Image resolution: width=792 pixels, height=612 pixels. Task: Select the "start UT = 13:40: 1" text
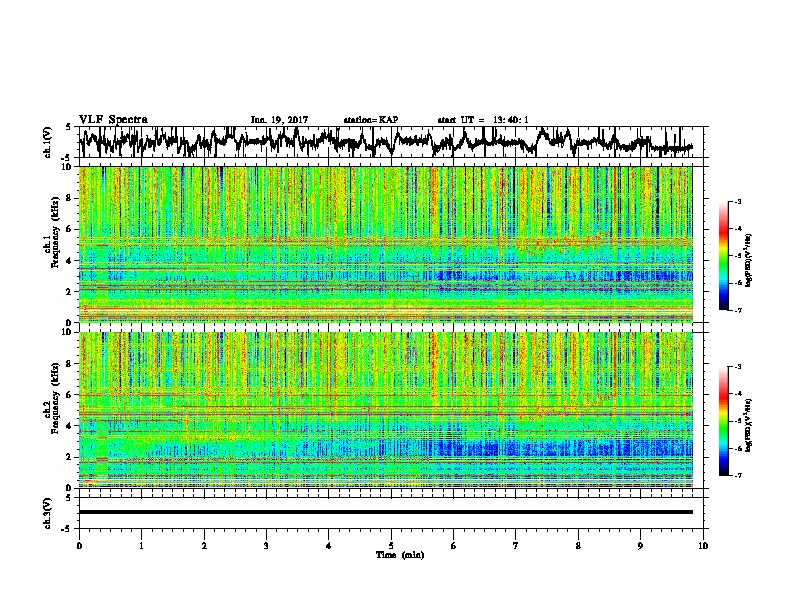pos(483,120)
